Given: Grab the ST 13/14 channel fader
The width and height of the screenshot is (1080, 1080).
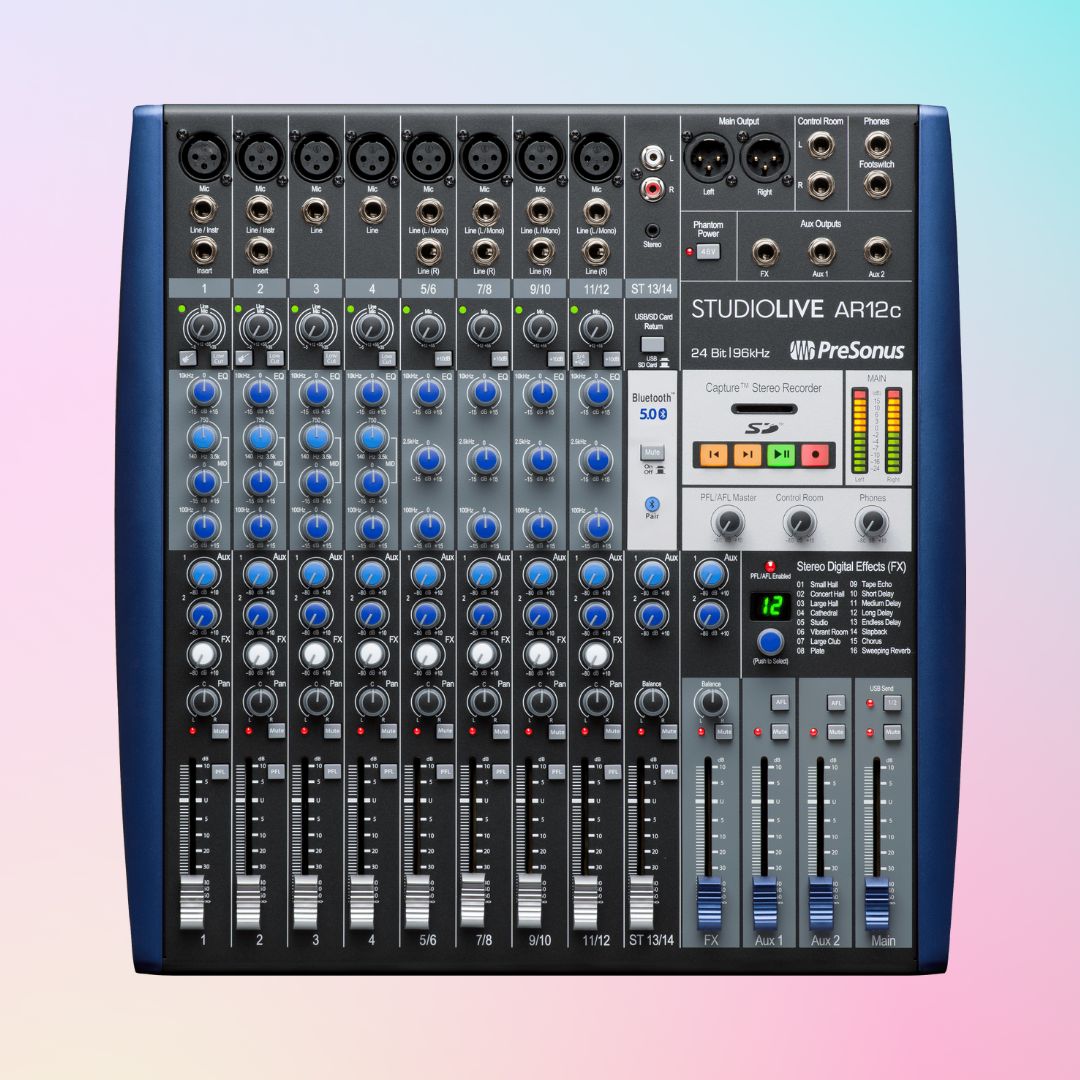Looking at the screenshot, I should (x=641, y=902).
